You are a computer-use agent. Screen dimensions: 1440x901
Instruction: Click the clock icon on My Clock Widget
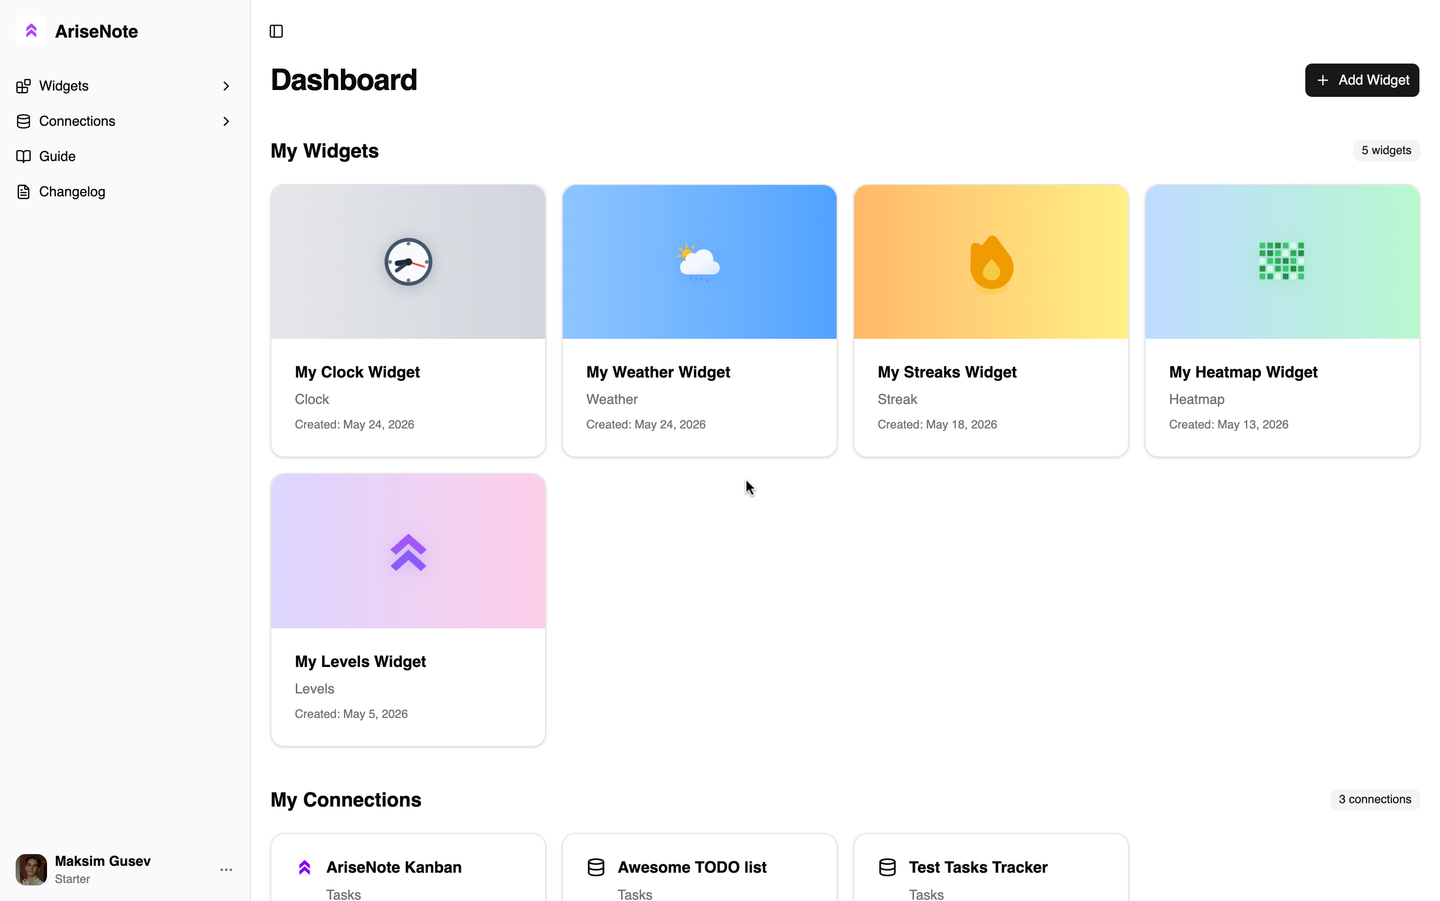408,262
